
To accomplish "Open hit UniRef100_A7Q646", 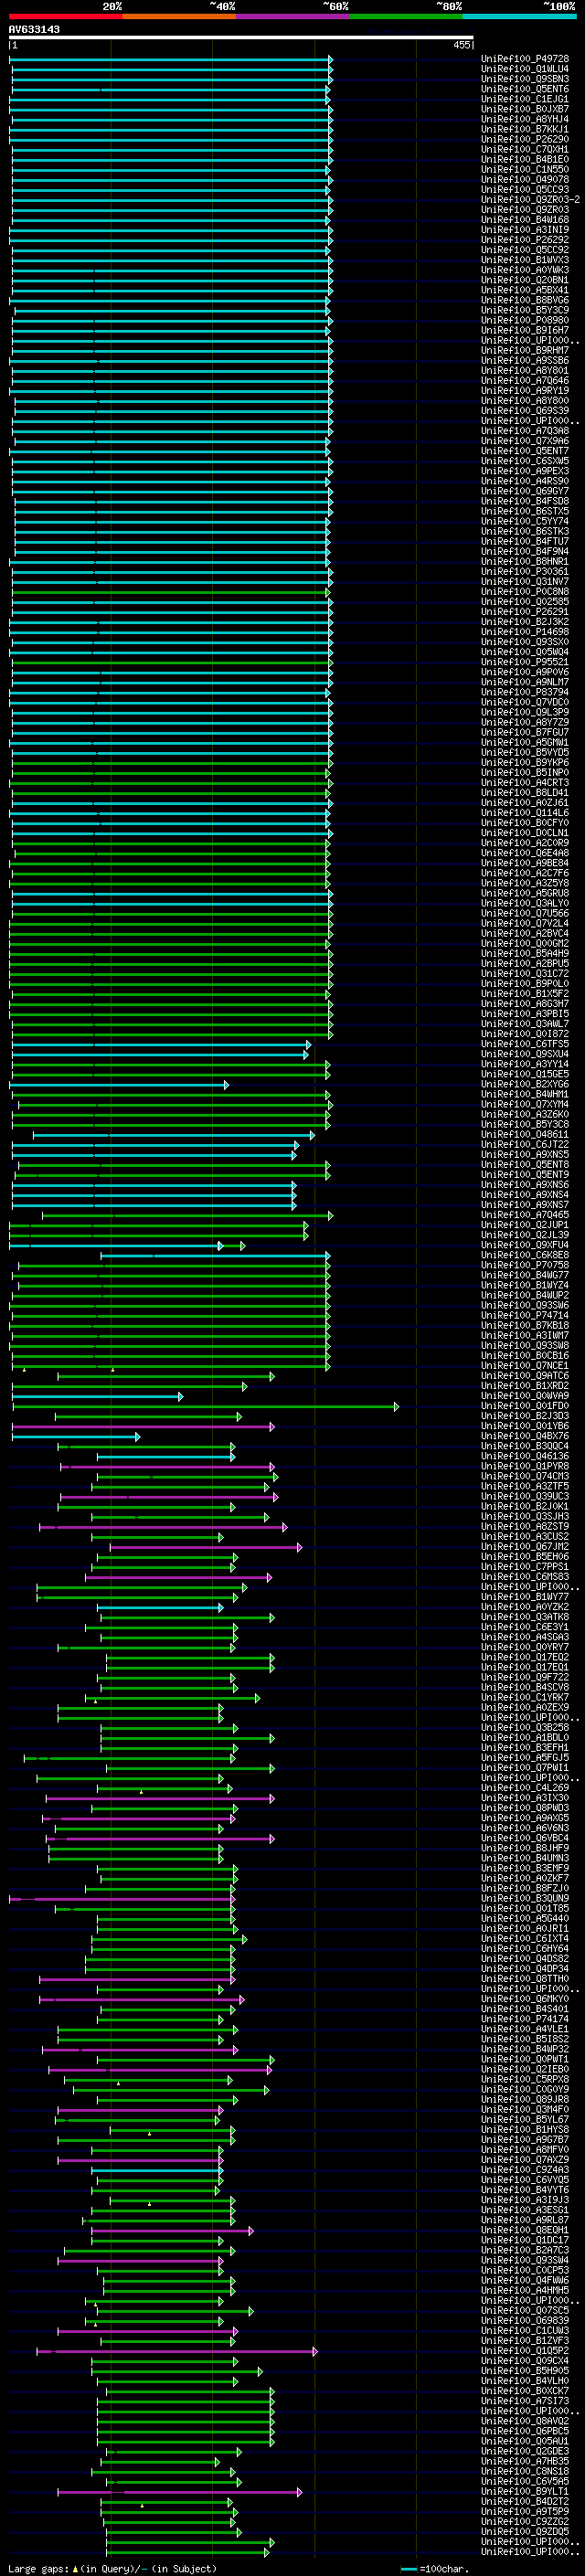I will click(525, 381).
